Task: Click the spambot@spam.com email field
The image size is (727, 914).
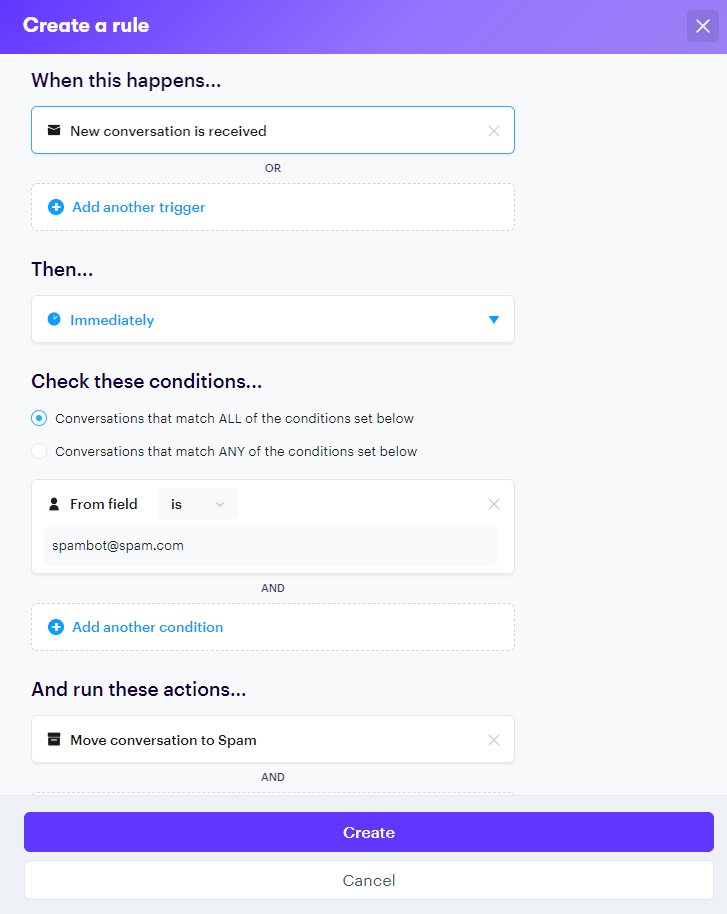Action: (x=270, y=546)
